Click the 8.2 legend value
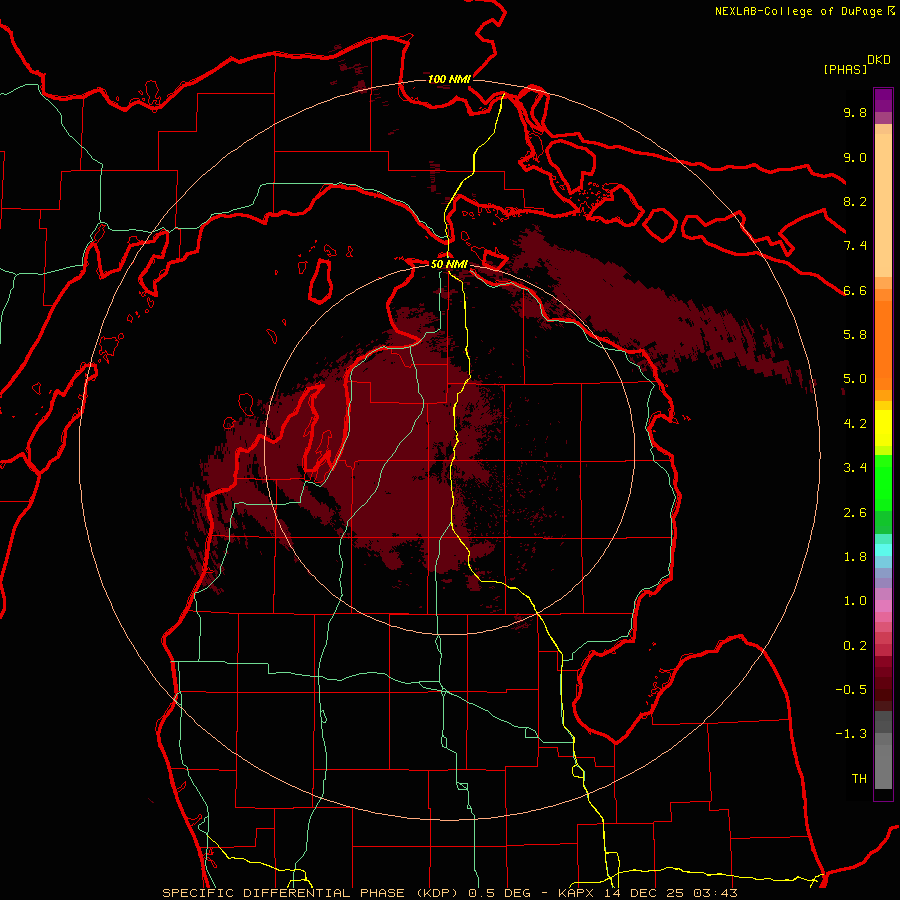This screenshot has height=900, width=900. [x=855, y=201]
